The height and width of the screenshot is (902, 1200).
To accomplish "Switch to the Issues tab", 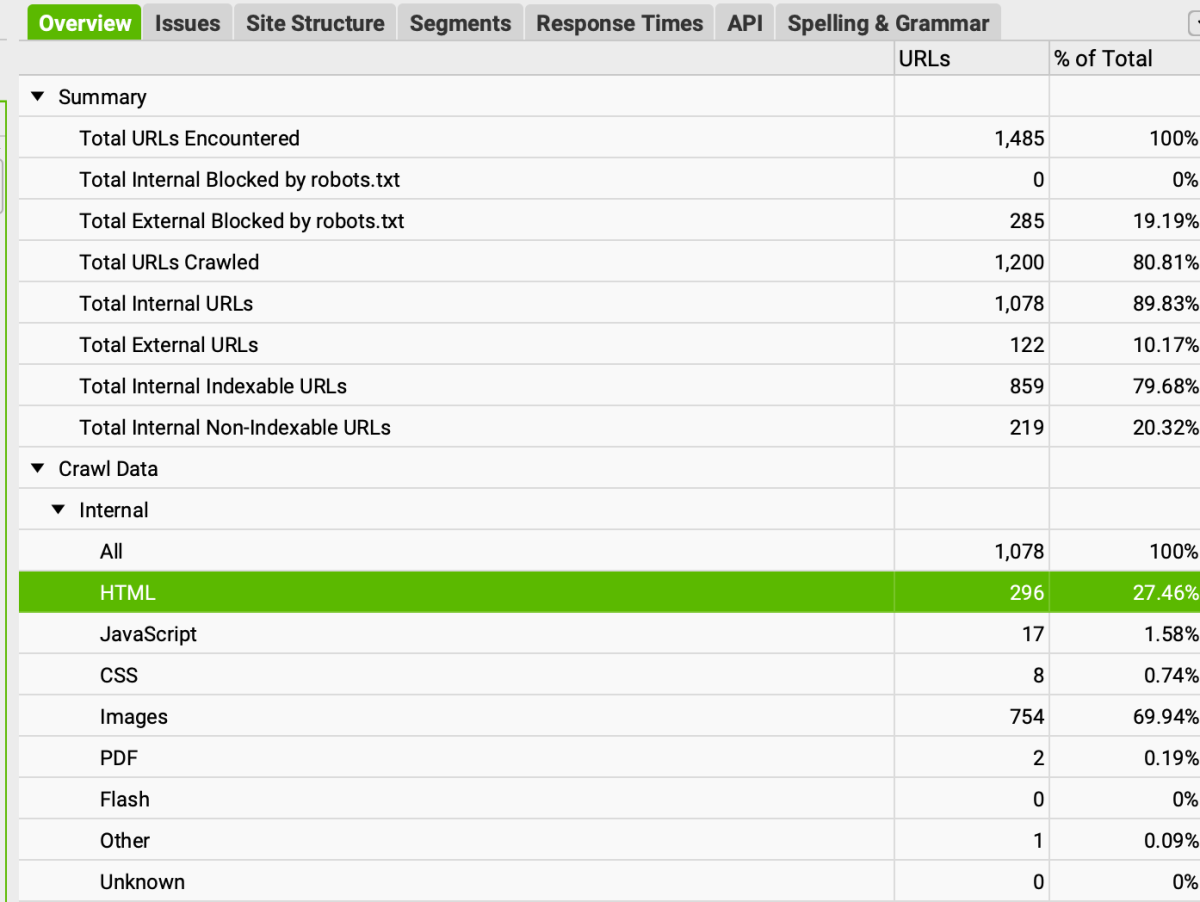I will pos(188,23).
